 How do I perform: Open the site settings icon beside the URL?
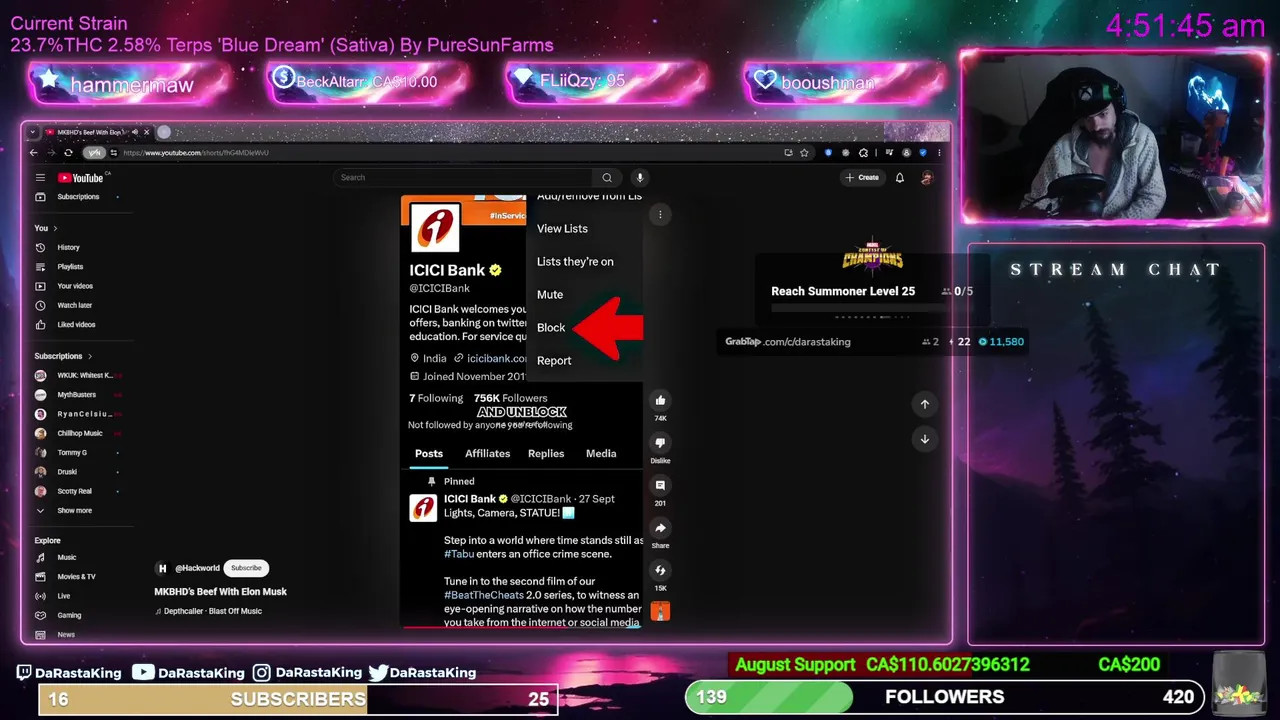click(x=114, y=153)
